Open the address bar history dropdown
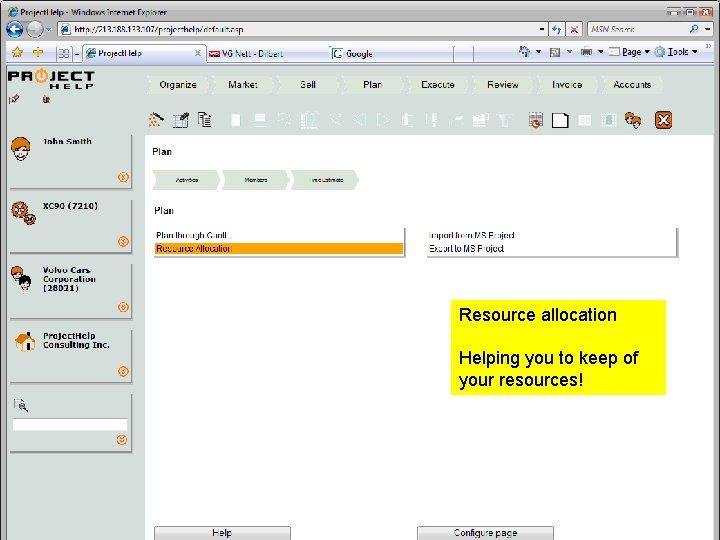720x540 pixels. point(542,29)
